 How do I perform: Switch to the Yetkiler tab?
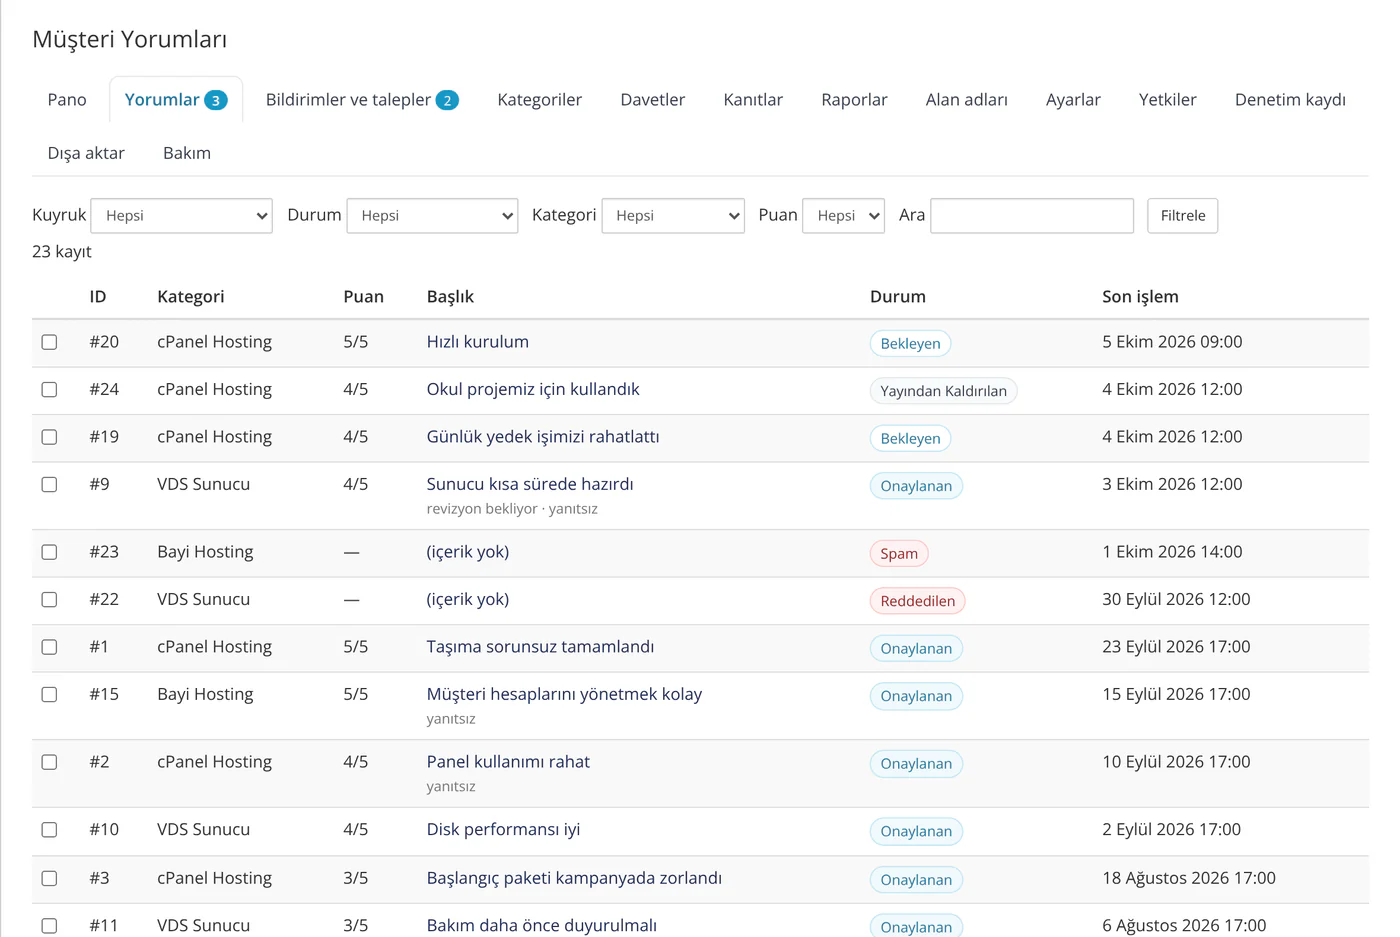1168,100
